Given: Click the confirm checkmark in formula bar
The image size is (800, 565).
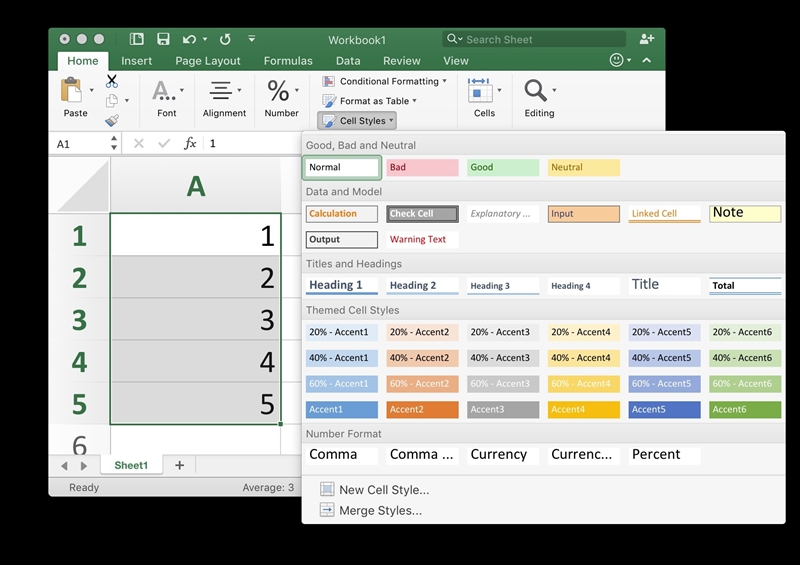Looking at the screenshot, I should click(164, 143).
